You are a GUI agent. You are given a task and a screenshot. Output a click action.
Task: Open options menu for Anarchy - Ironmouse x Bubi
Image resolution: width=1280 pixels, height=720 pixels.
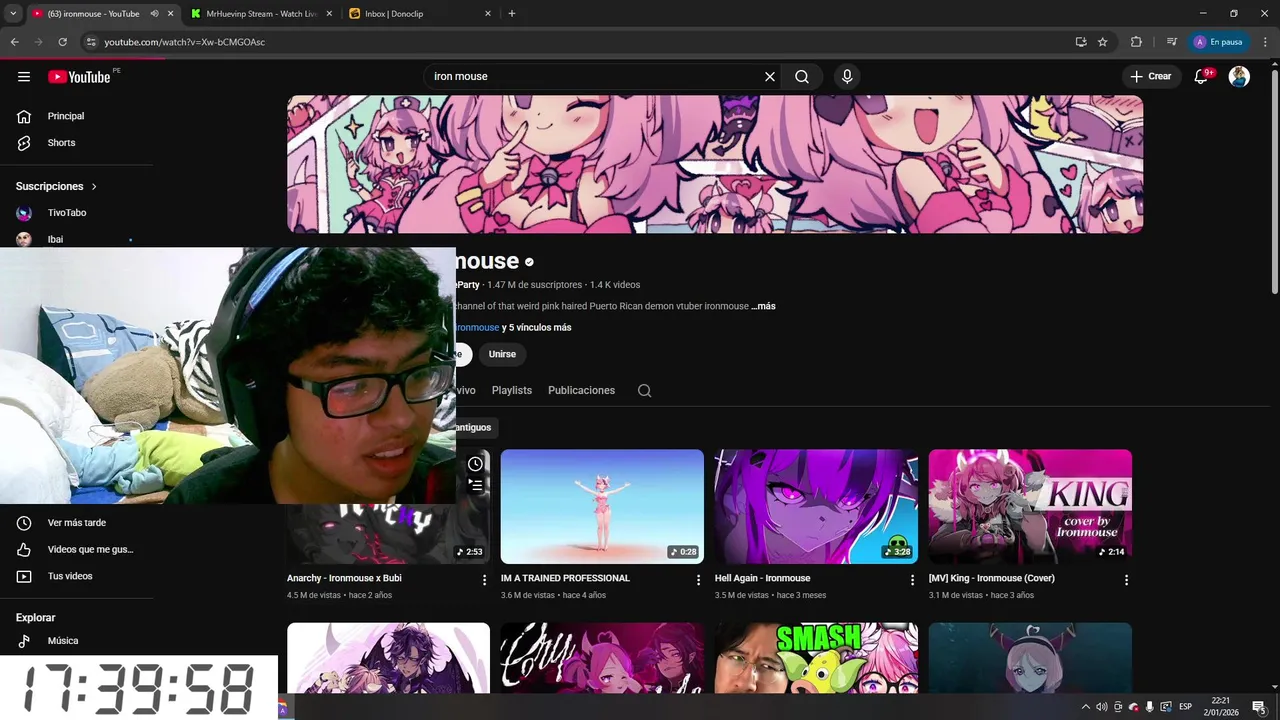click(484, 580)
